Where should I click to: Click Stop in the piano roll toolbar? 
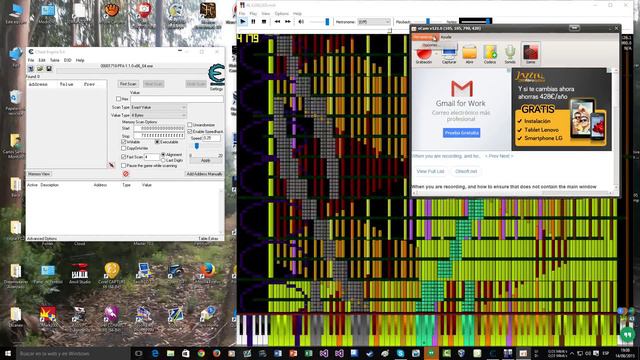[264, 22]
